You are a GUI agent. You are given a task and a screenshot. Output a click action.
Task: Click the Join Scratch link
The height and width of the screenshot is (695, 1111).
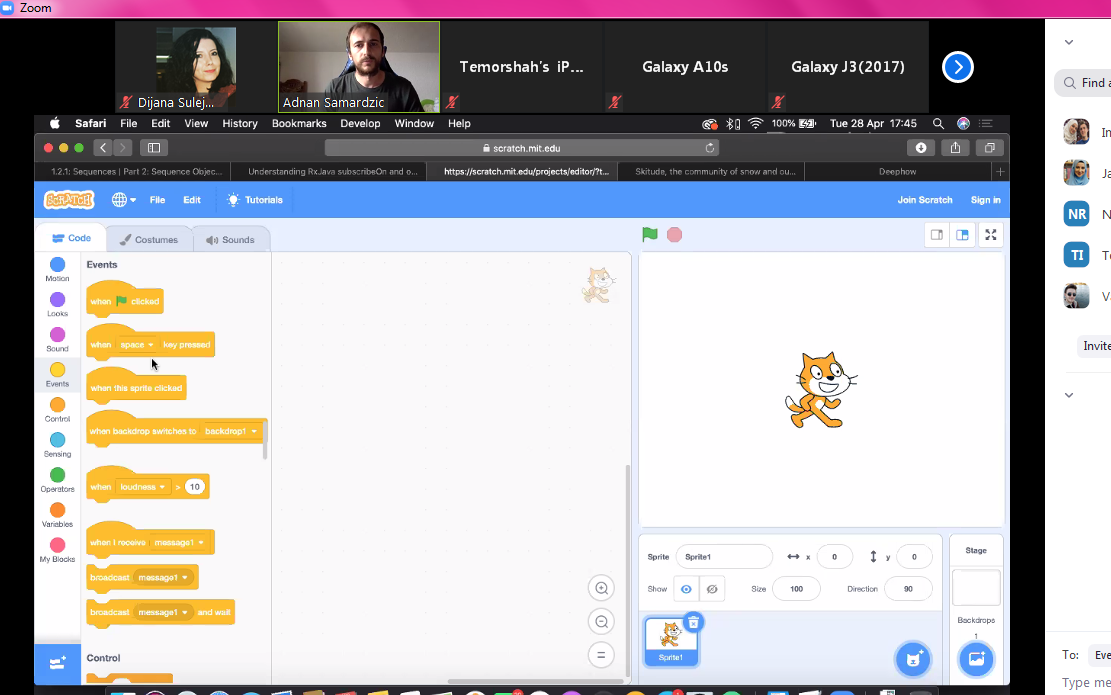pyautogui.click(x=924, y=200)
